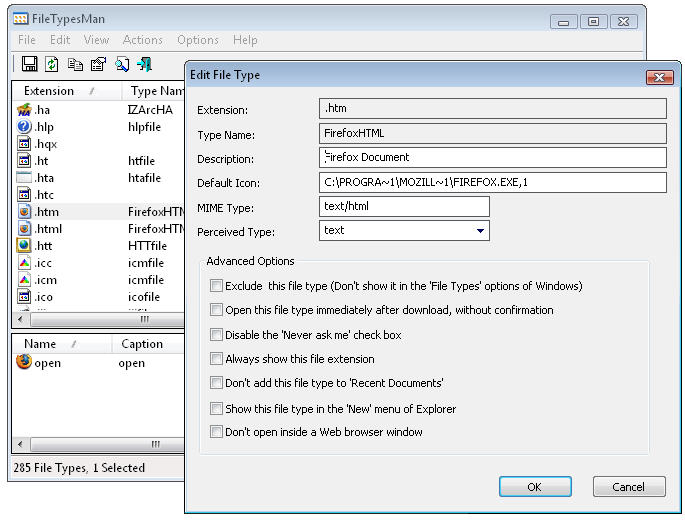
Task: Click the Exit toolbar icon
Action: tap(145, 64)
